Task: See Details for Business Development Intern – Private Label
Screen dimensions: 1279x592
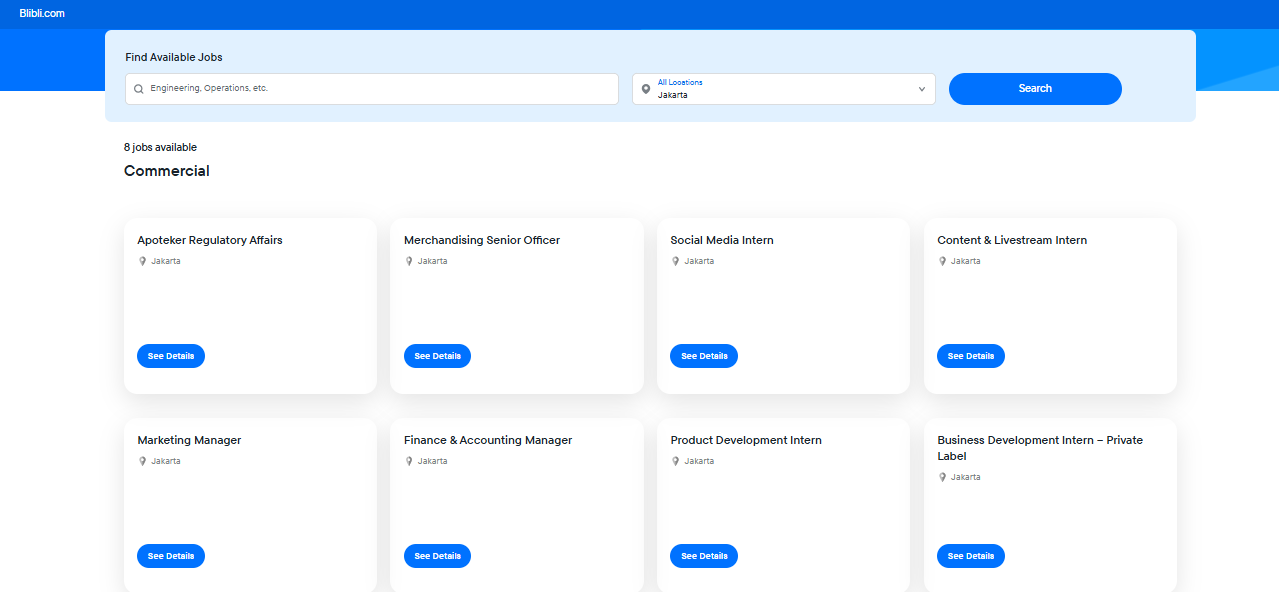Action: [970, 556]
